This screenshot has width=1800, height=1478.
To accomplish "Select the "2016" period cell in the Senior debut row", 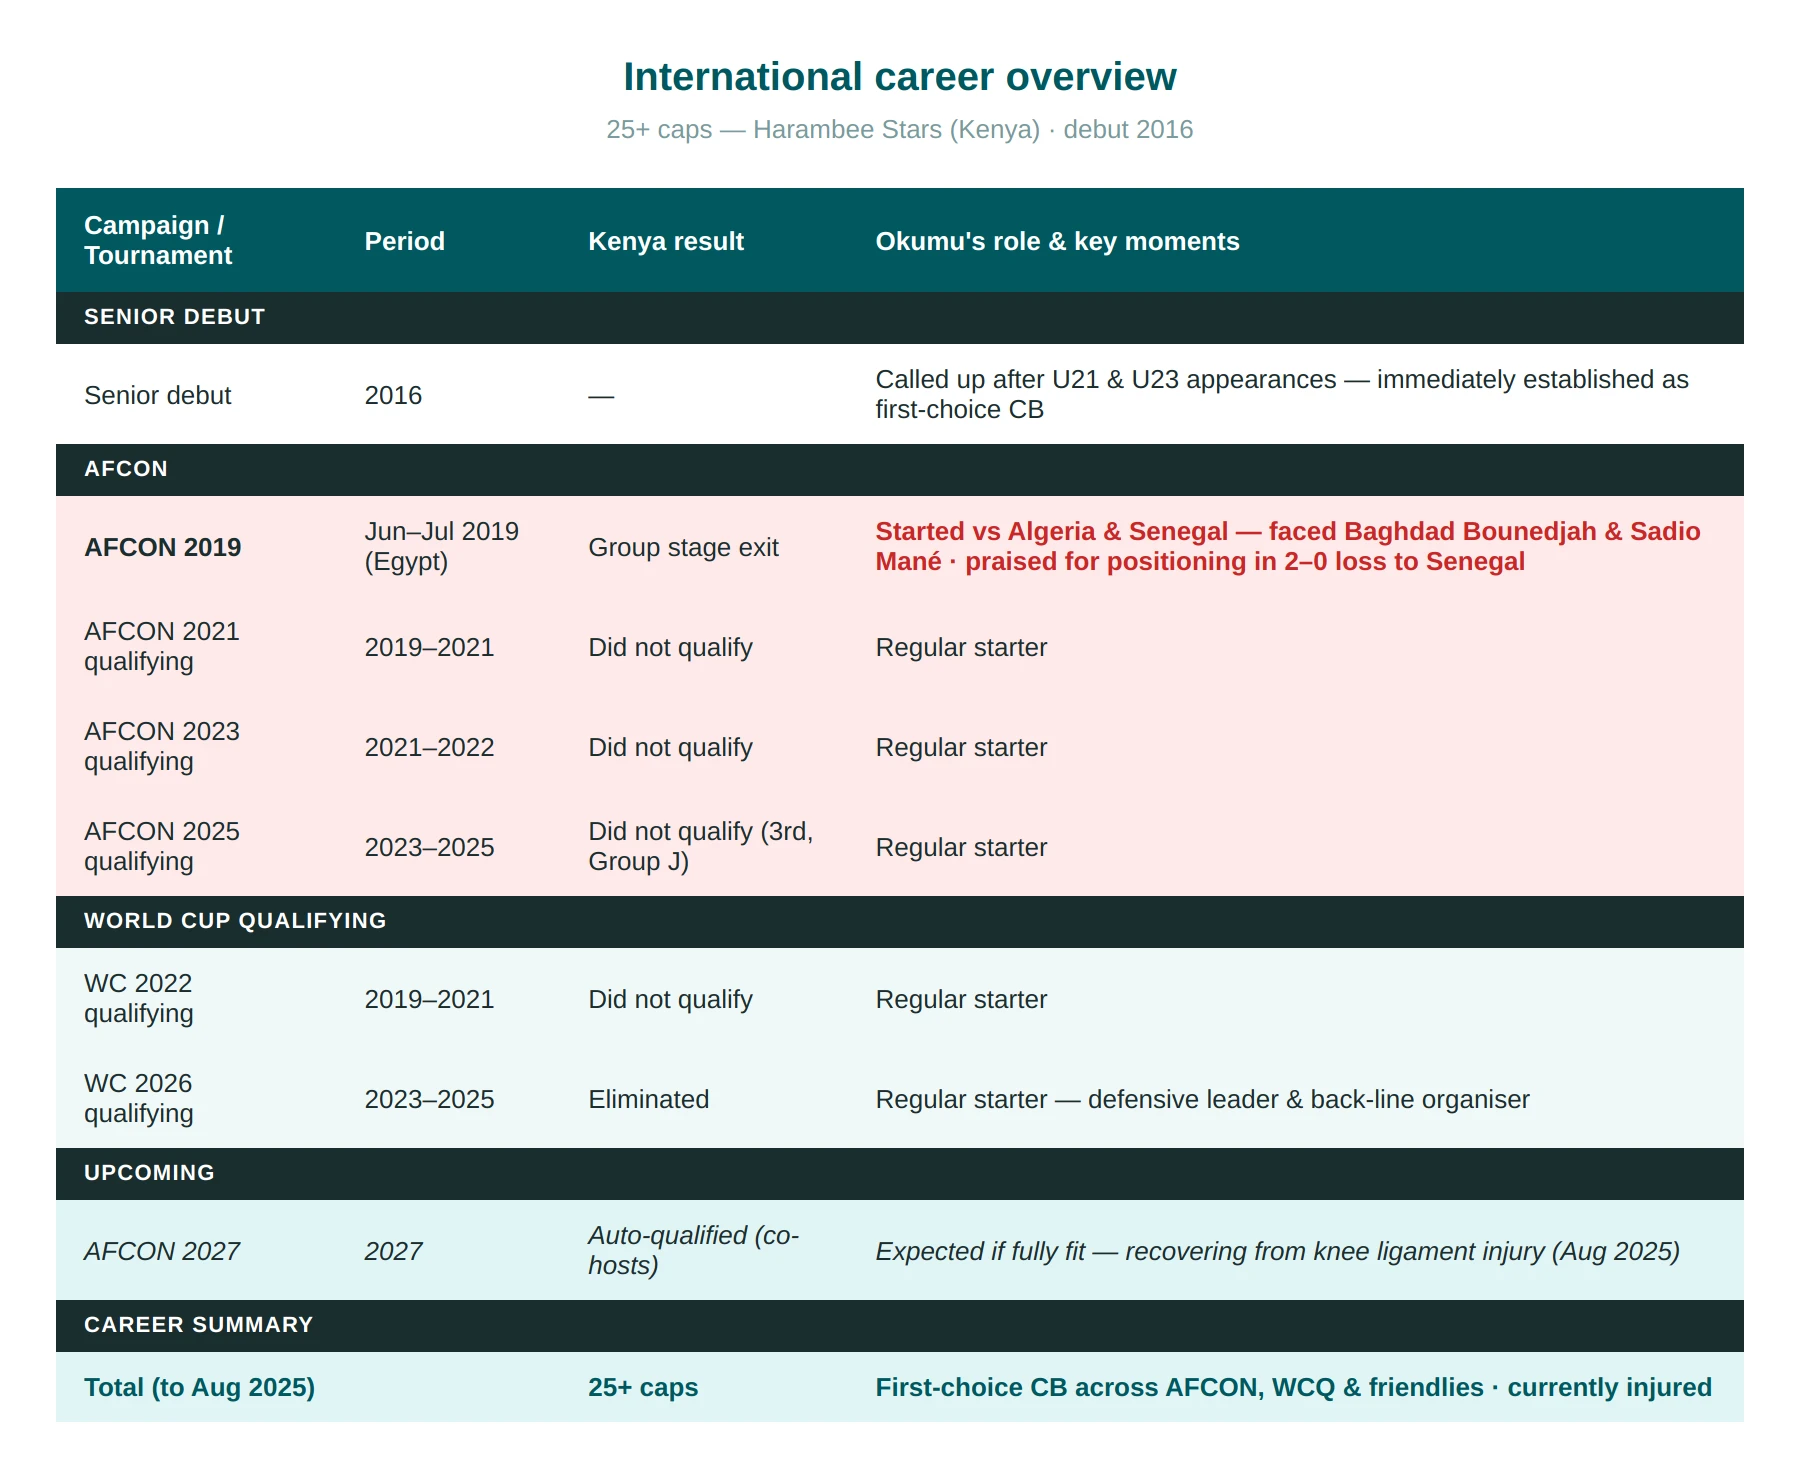I will 393,395.
